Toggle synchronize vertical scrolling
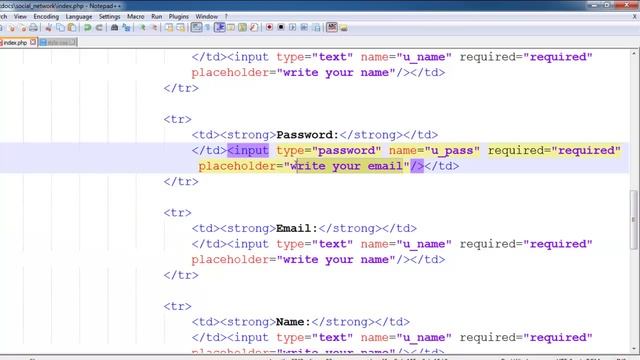 169,28
